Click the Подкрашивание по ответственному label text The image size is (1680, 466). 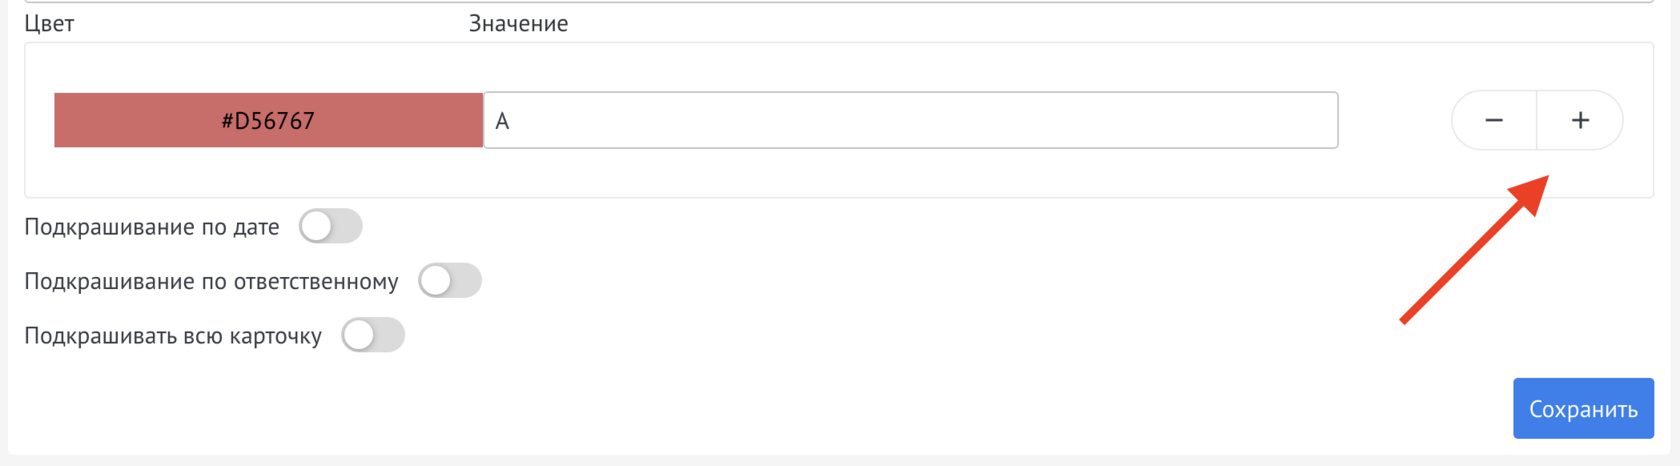pos(211,282)
